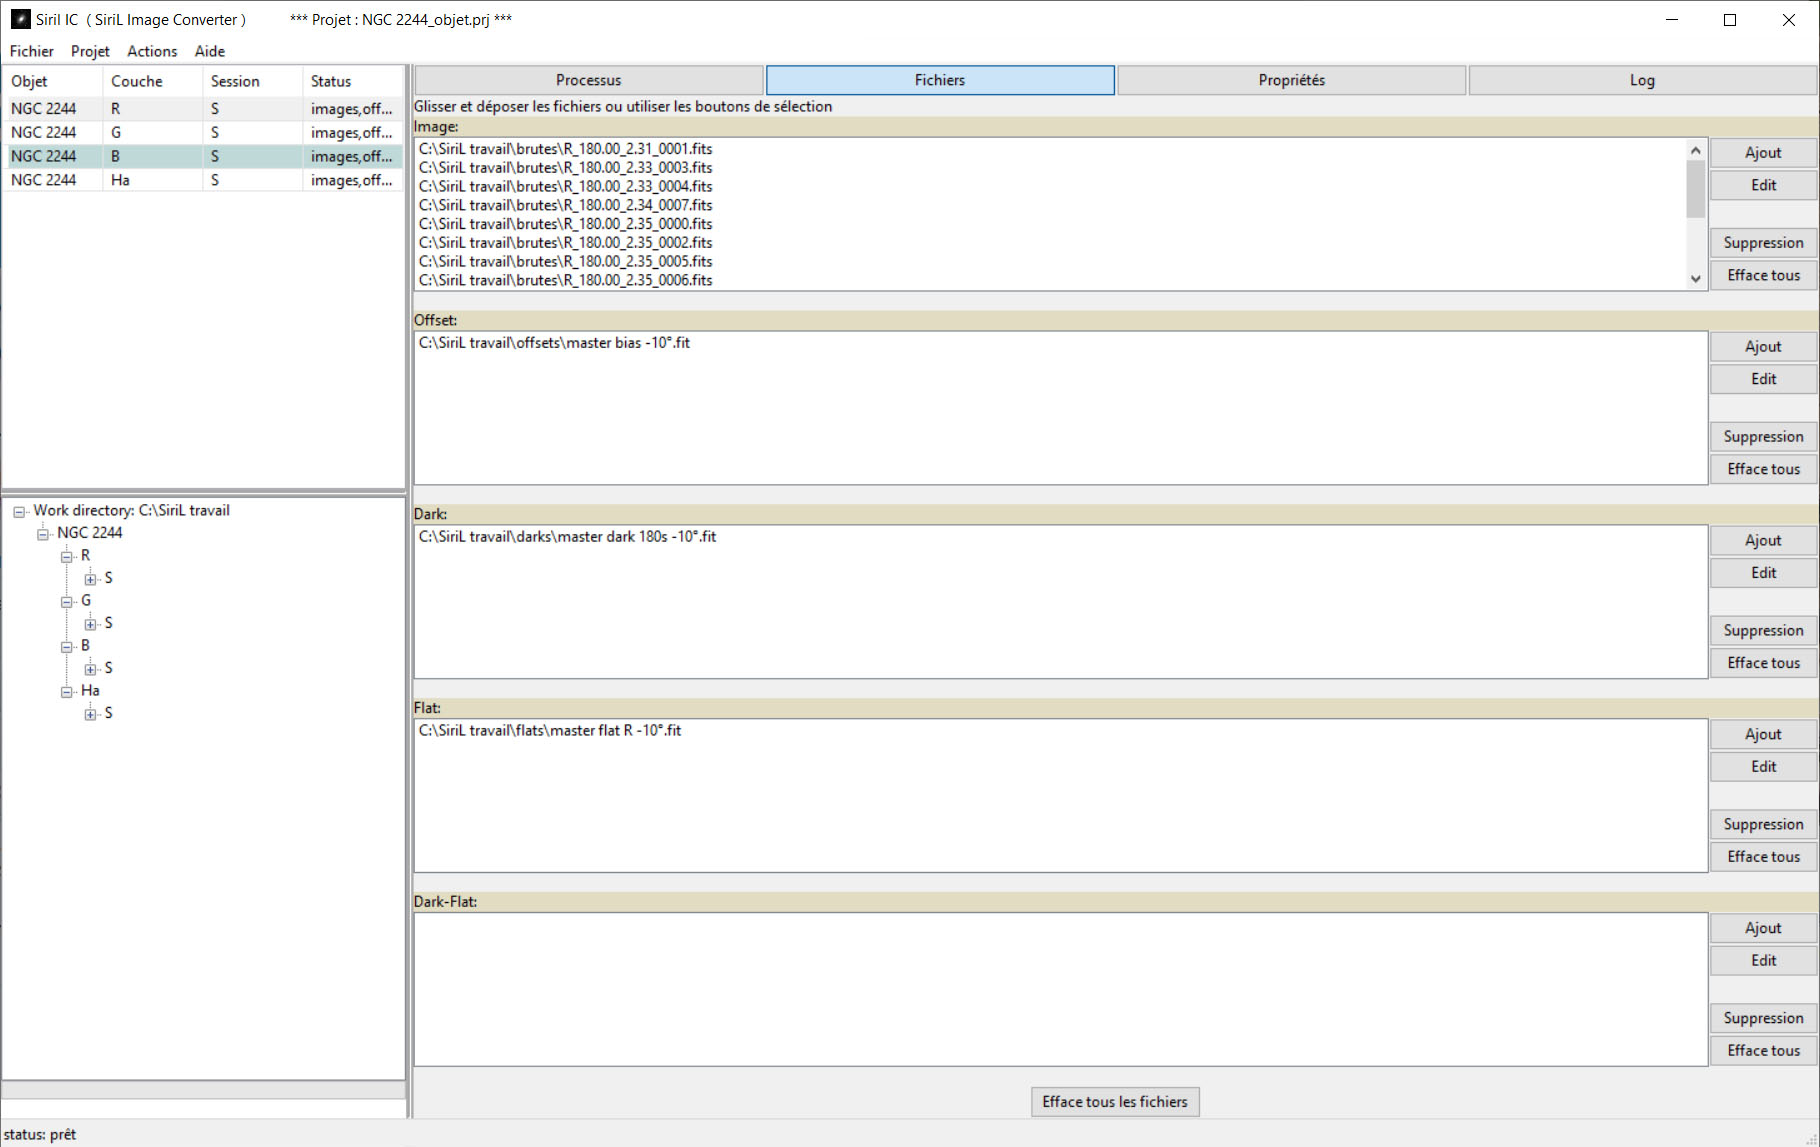
Task: Click Suppression in the Offset section
Action: click(1763, 437)
